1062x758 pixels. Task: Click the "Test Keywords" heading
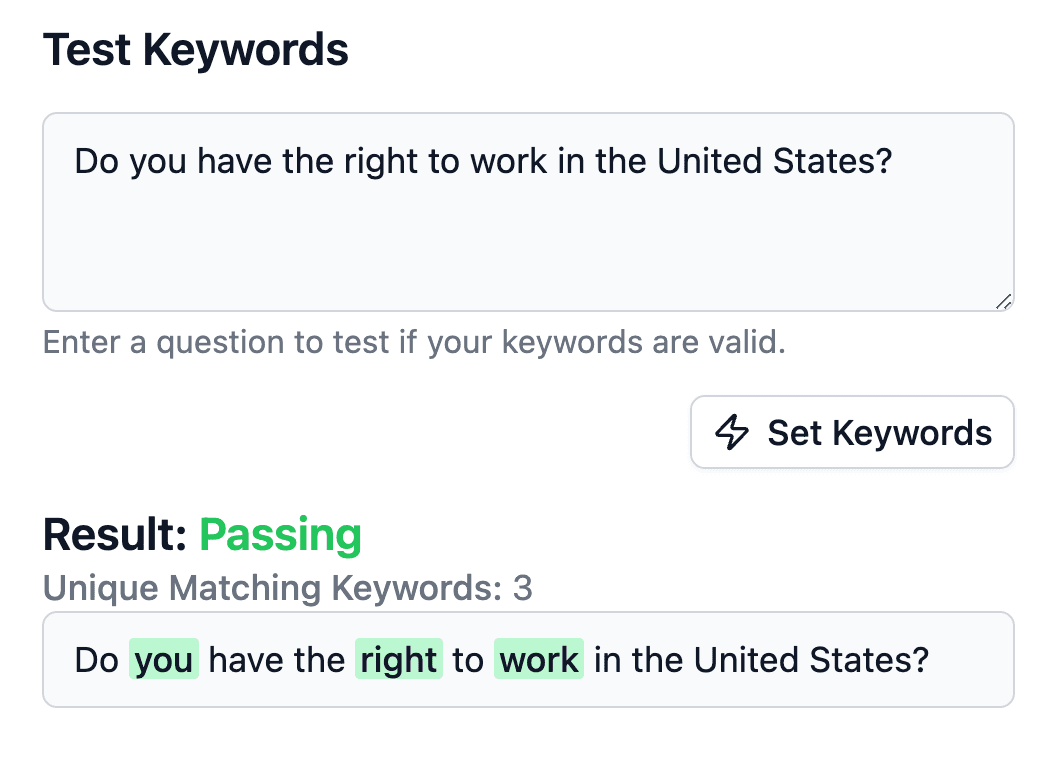click(196, 50)
